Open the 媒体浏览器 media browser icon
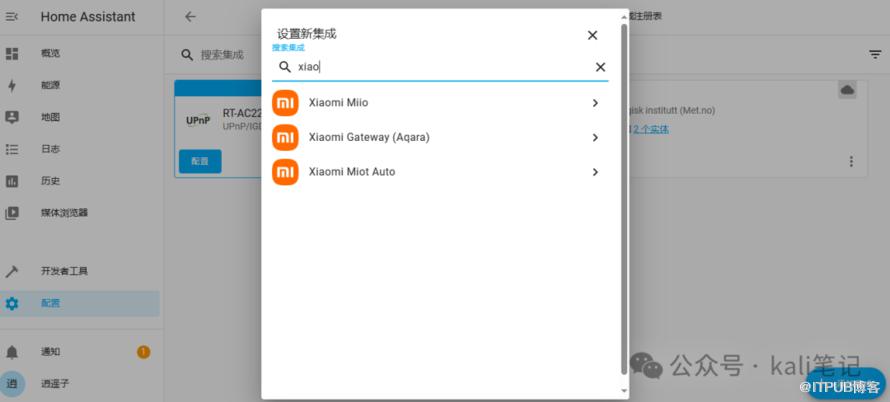This screenshot has width=890, height=402. click(12, 213)
